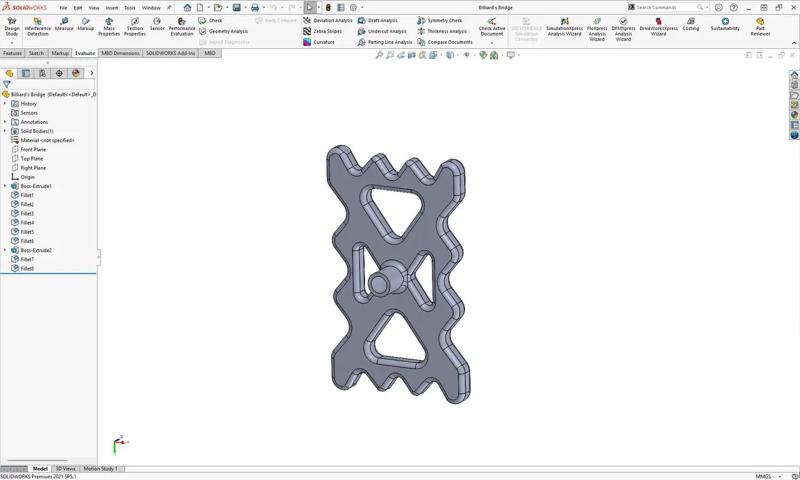Click the Print icon

[x=255, y=8]
